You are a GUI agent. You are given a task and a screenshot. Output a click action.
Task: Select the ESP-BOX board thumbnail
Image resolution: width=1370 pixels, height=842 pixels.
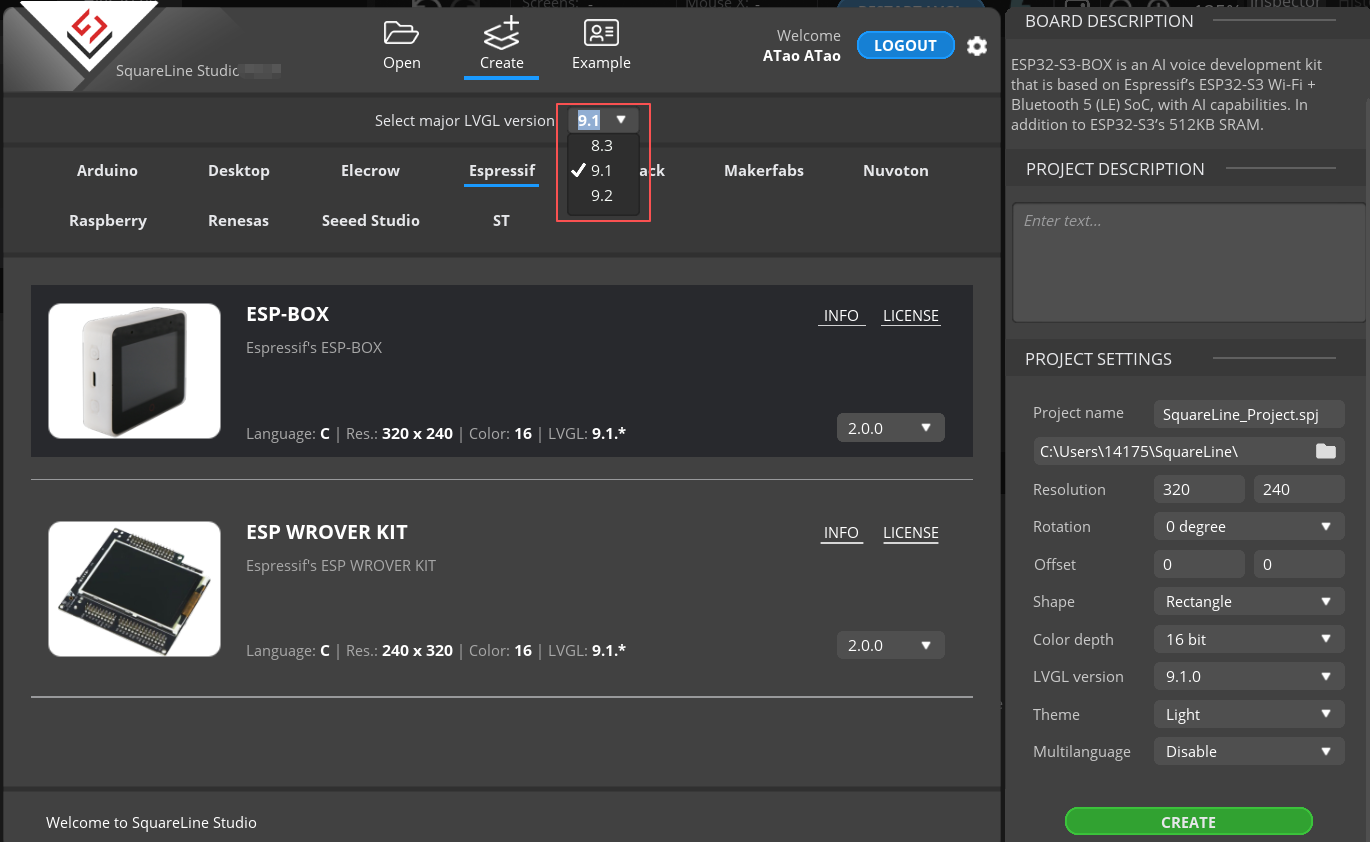134,371
